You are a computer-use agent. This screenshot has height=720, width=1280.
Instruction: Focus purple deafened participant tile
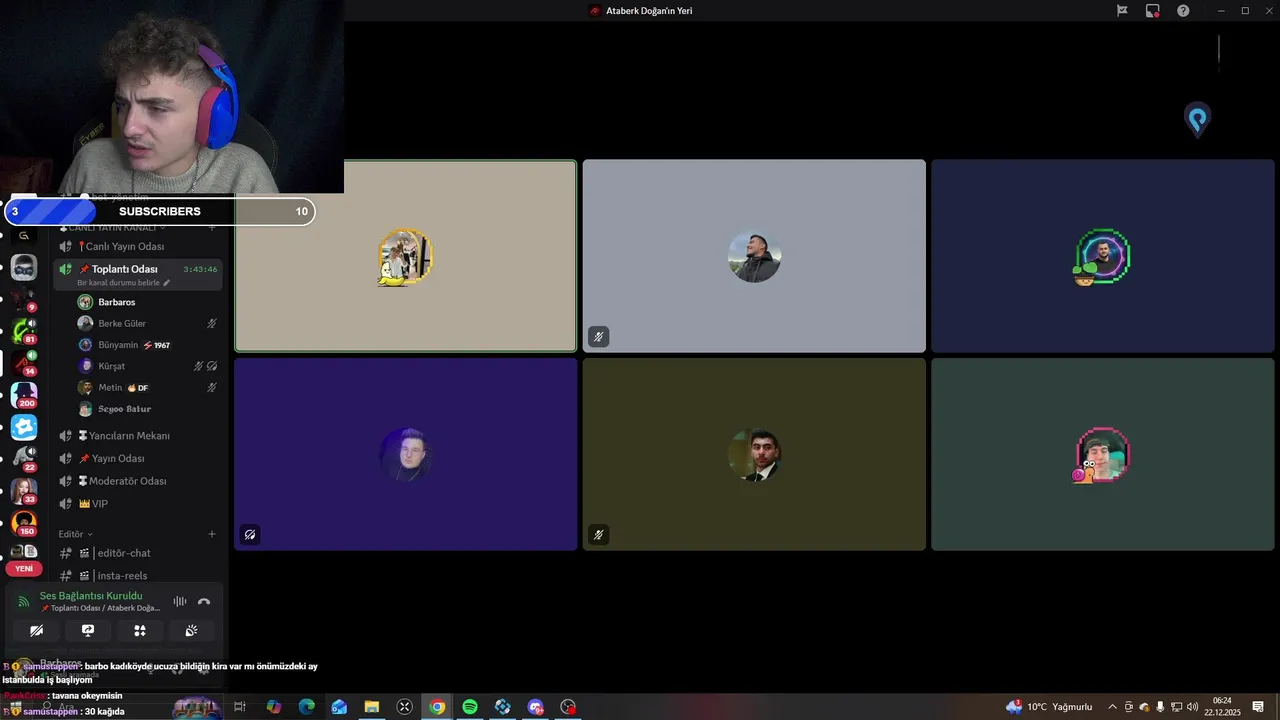click(406, 454)
